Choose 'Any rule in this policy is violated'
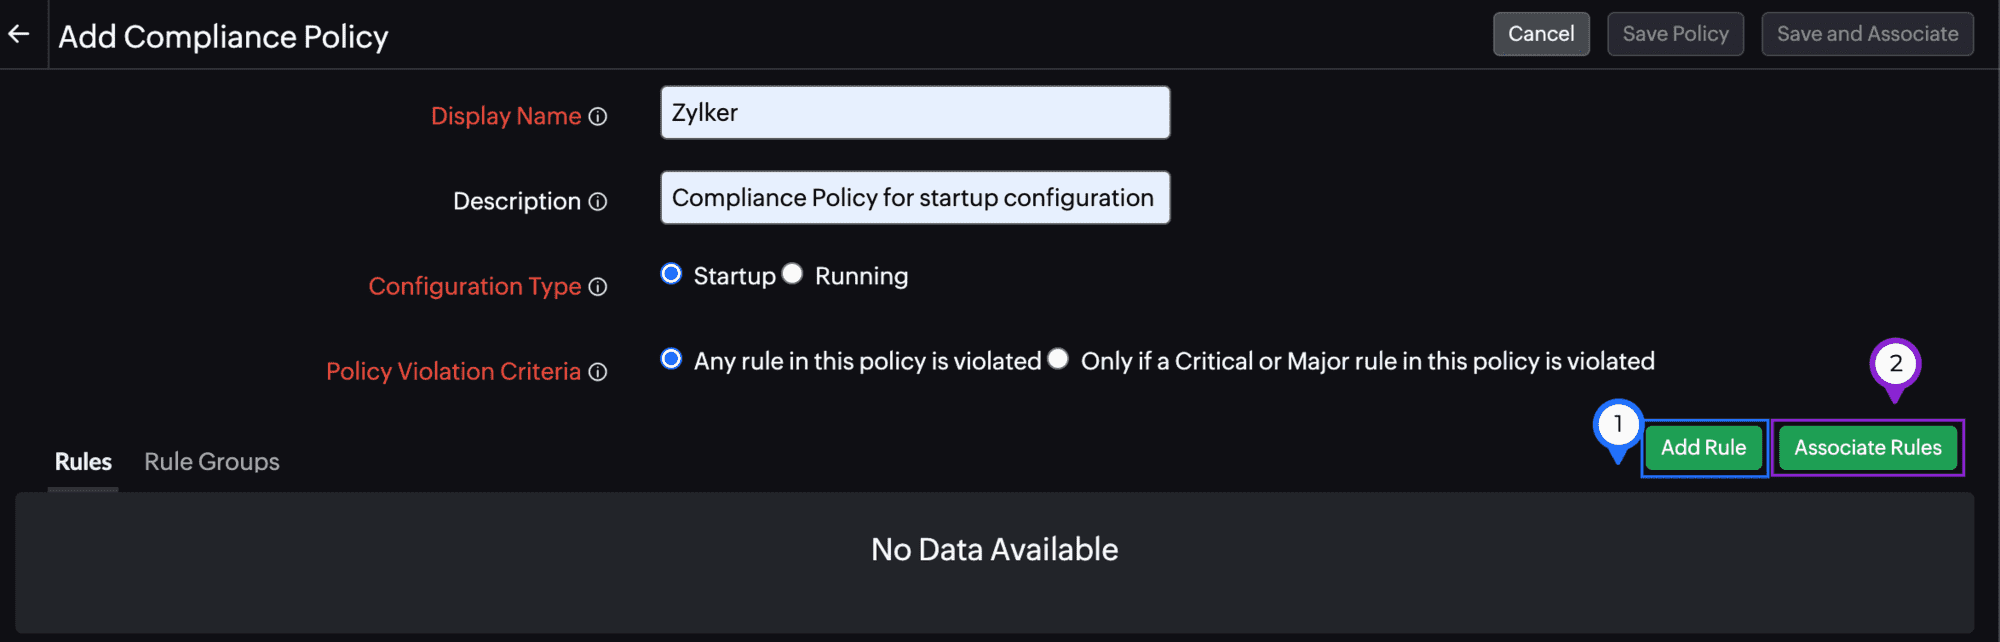This screenshot has height=642, width=2000. pos(671,359)
